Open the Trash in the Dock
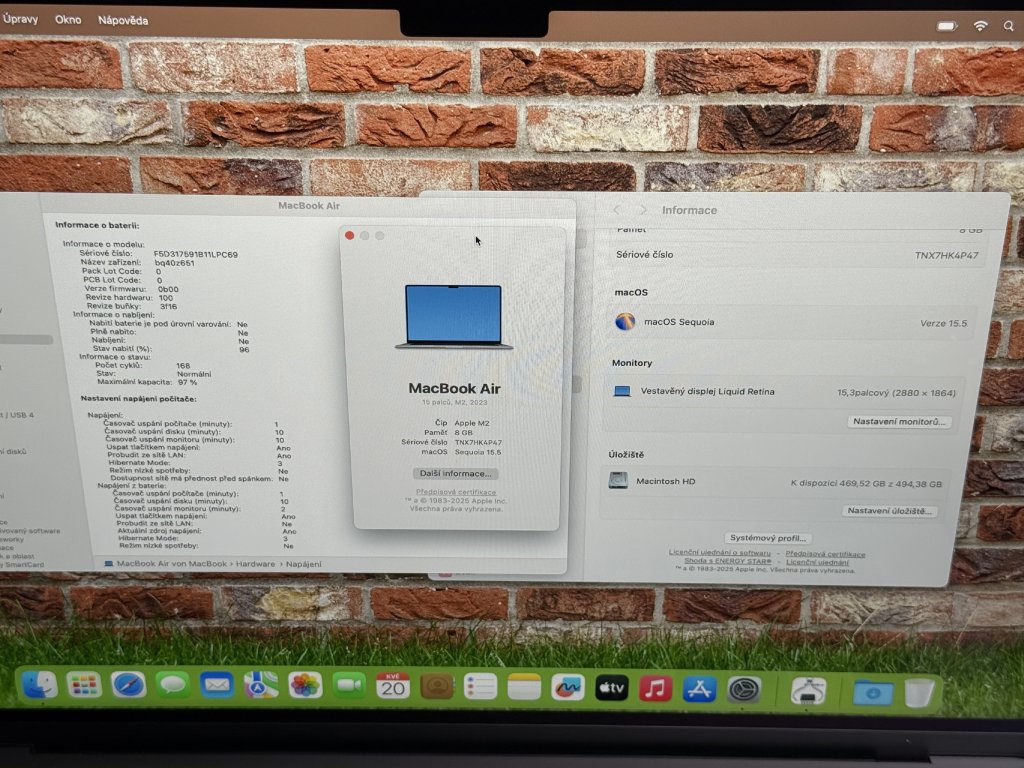Image resolution: width=1024 pixels, height=768 pixels. pos(920,693)
